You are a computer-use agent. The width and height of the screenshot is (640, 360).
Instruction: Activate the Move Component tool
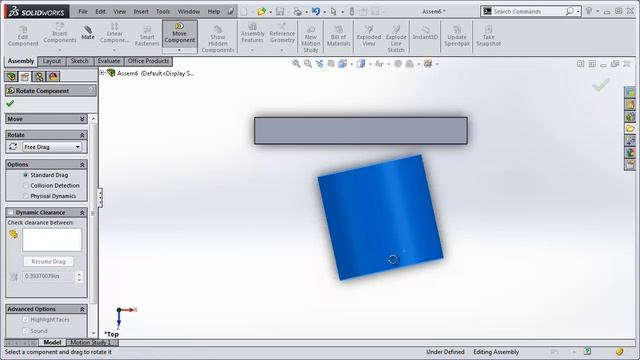(x=180, y=33)
